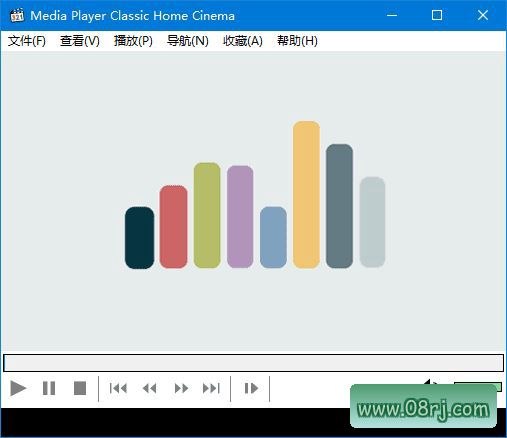Open the 文件(F) menu
This screenshot has width=507, height=438.
point(27,41)
